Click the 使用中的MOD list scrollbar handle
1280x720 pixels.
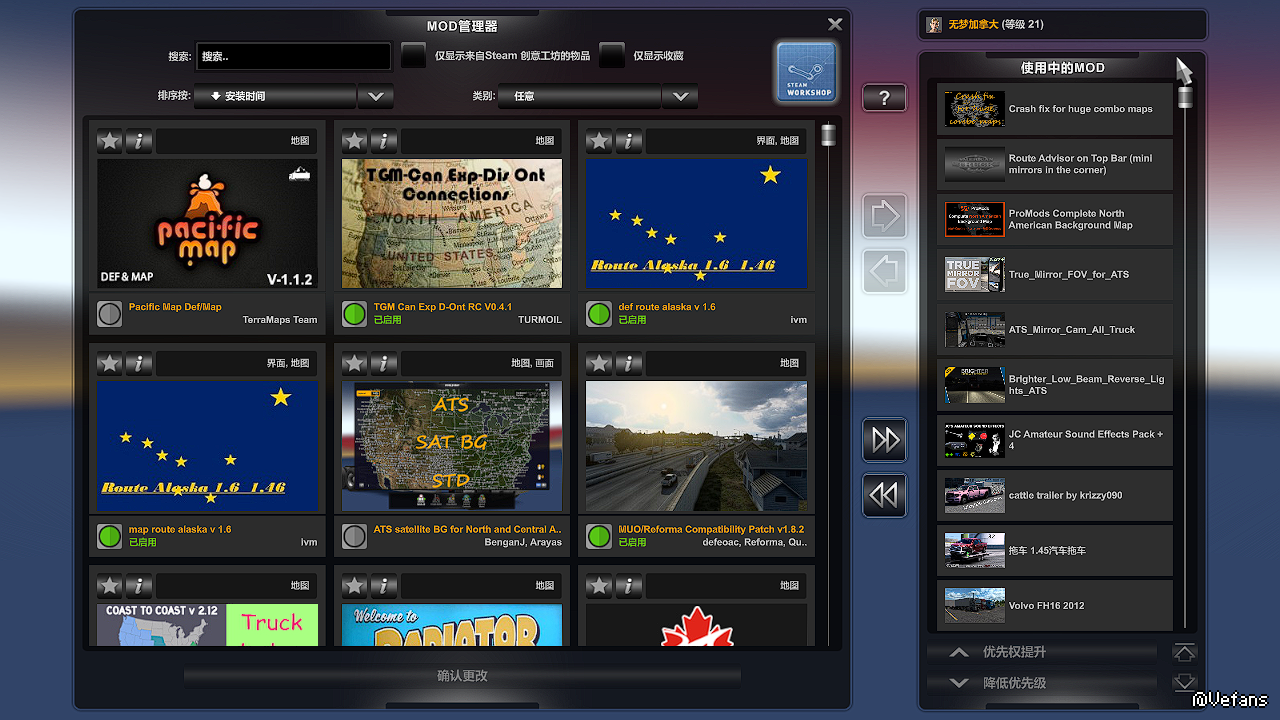pos(1185,97)
